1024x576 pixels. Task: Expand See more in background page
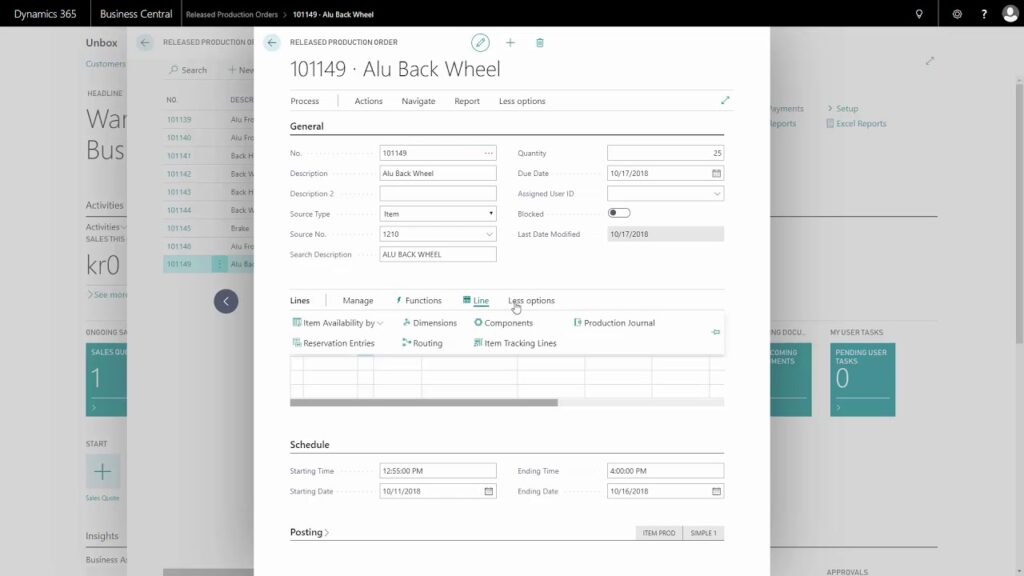[x=108, y=295]
